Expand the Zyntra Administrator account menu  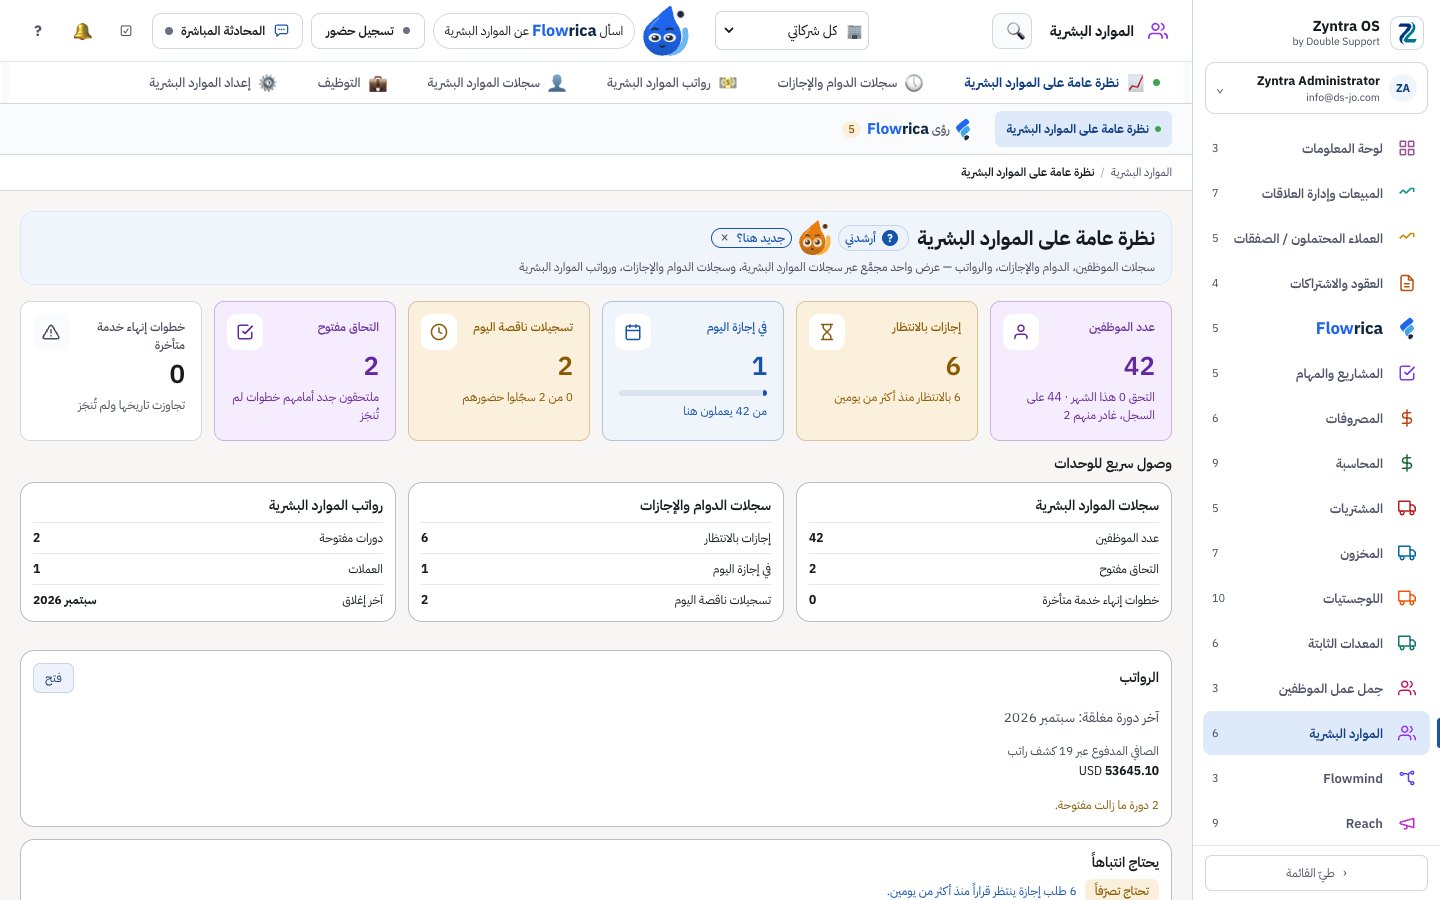(1316, 89)
